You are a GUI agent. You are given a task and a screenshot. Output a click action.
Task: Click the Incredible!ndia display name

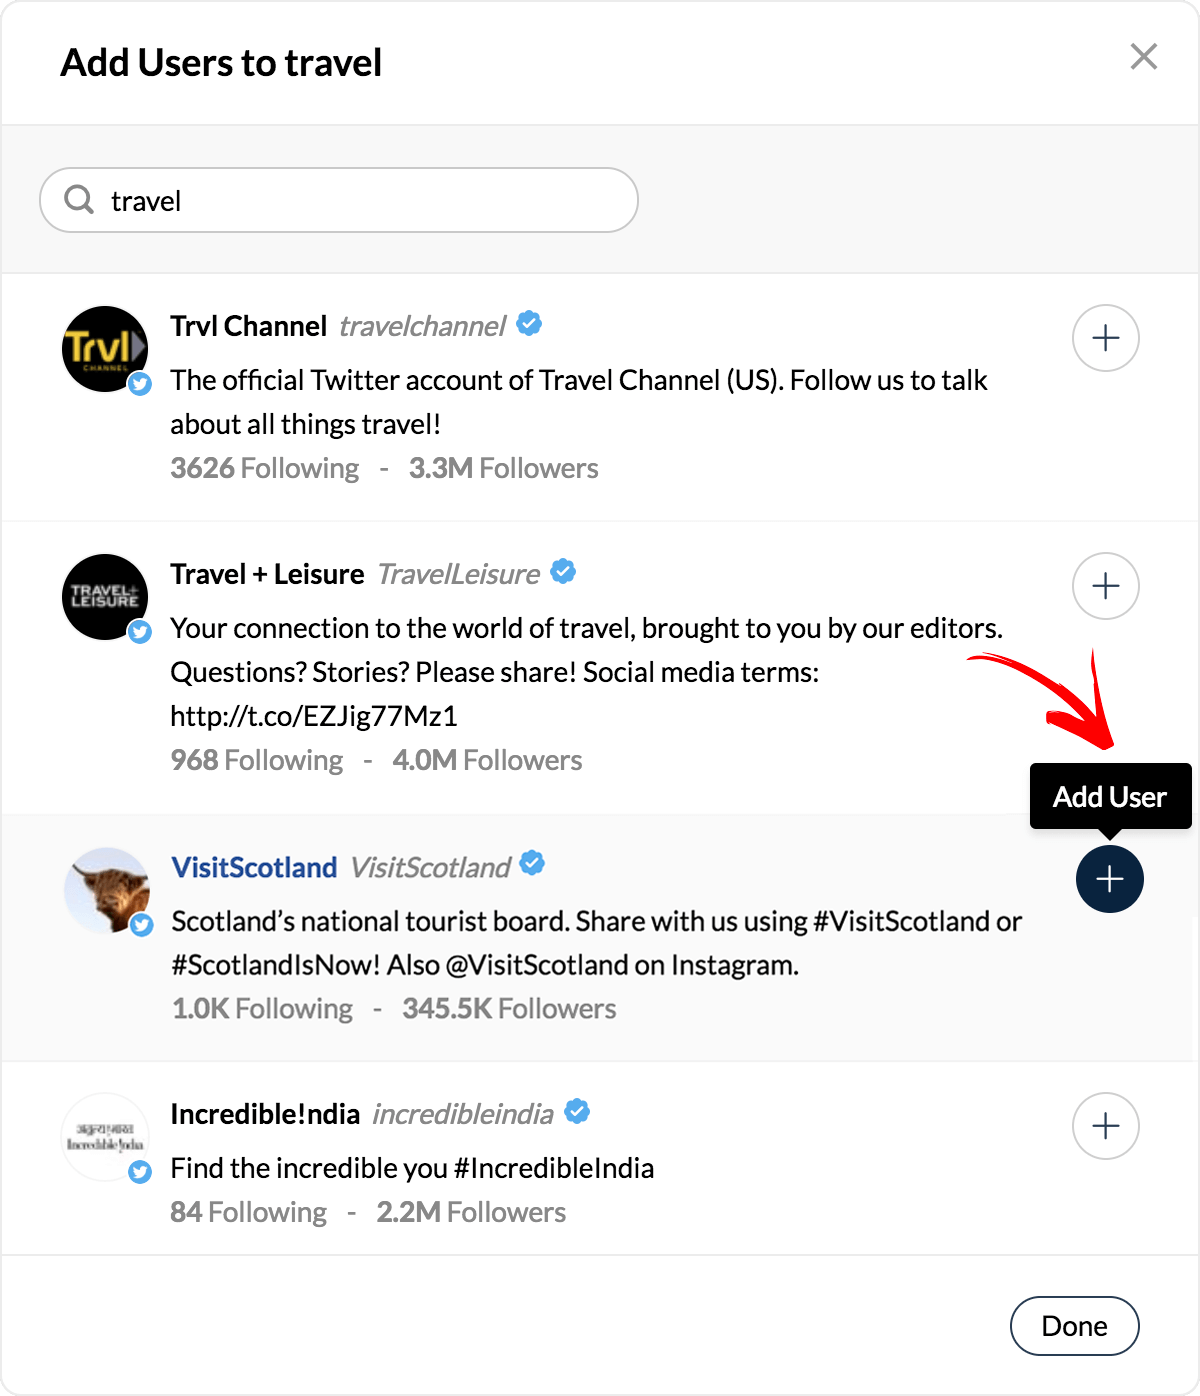[265, 1114]
